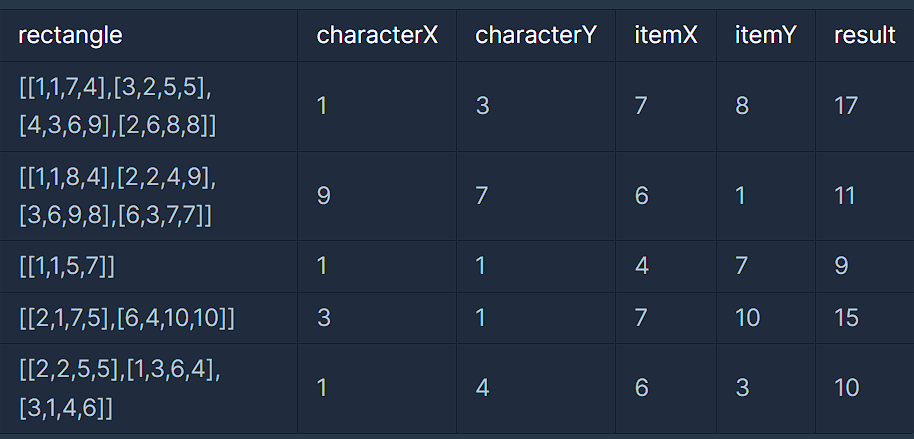
Task: Select the rectangle cell starting with [[1,1,7,4]
Action: [x=149, y=107]
